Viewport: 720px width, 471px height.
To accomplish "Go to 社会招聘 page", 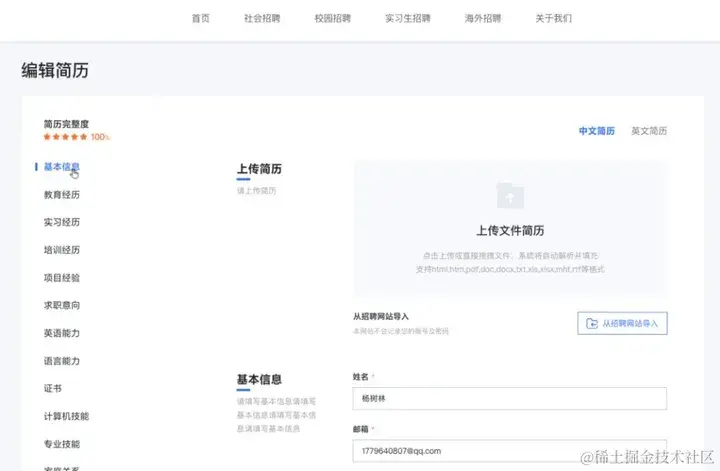I will (262, 18).
